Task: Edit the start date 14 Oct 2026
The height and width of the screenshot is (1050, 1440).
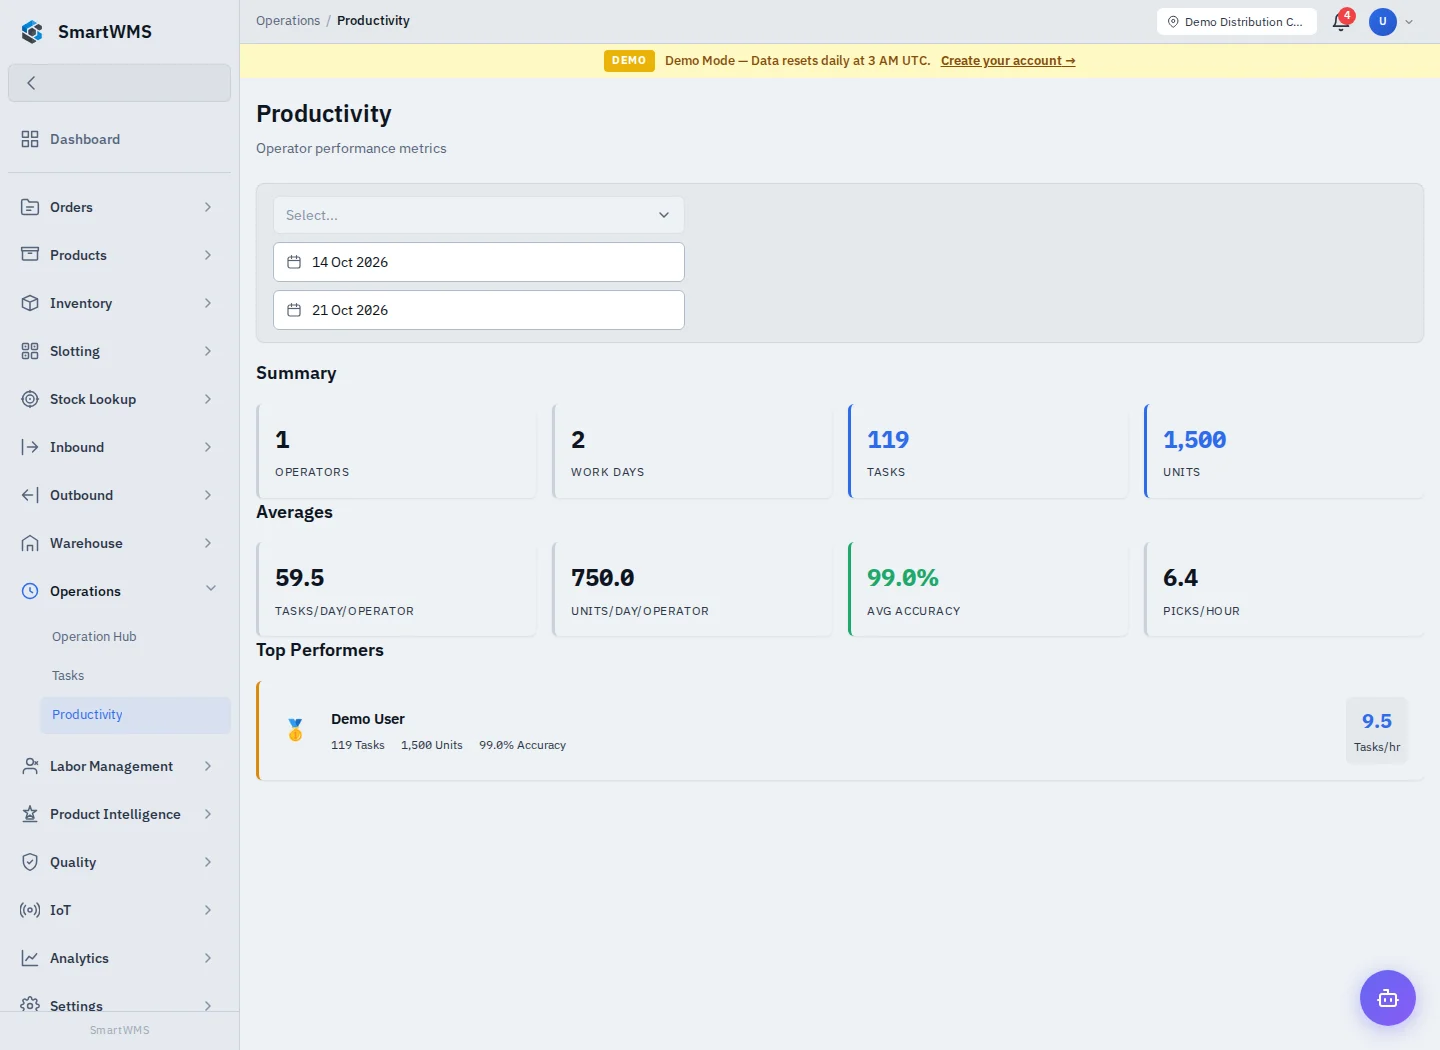Action: tap(479, 262)
